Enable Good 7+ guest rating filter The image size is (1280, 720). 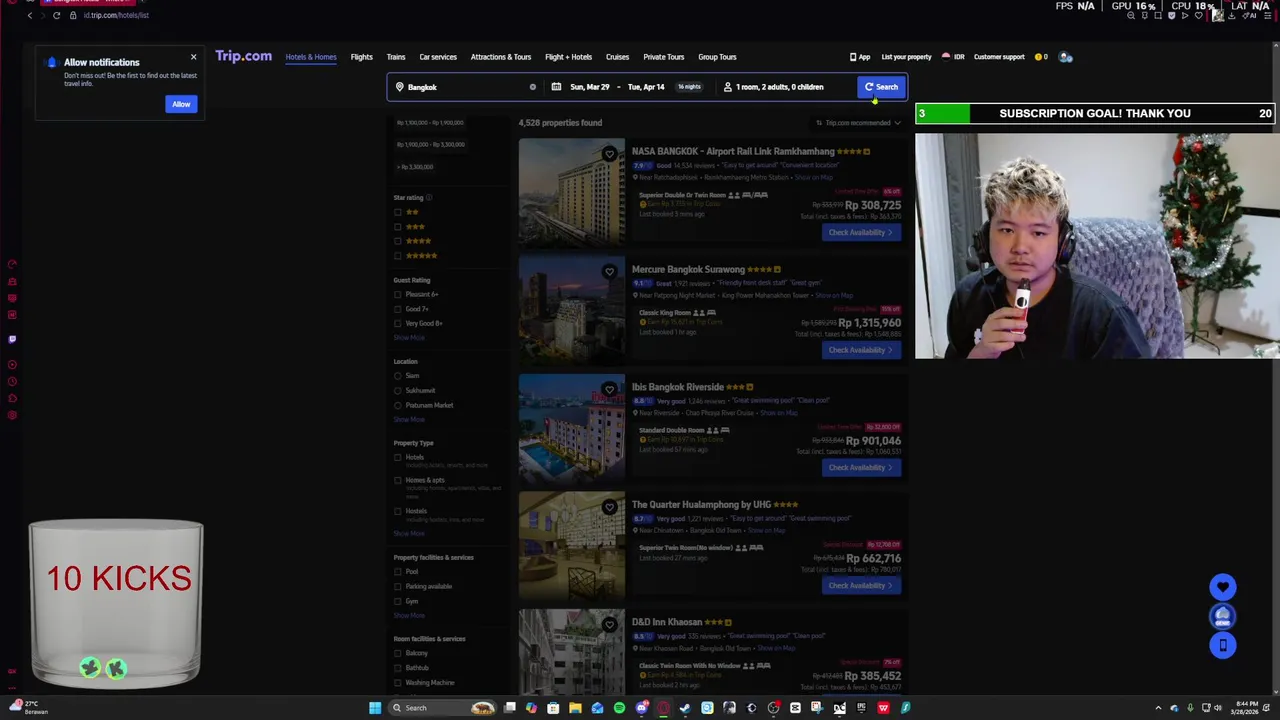(398, 309)
